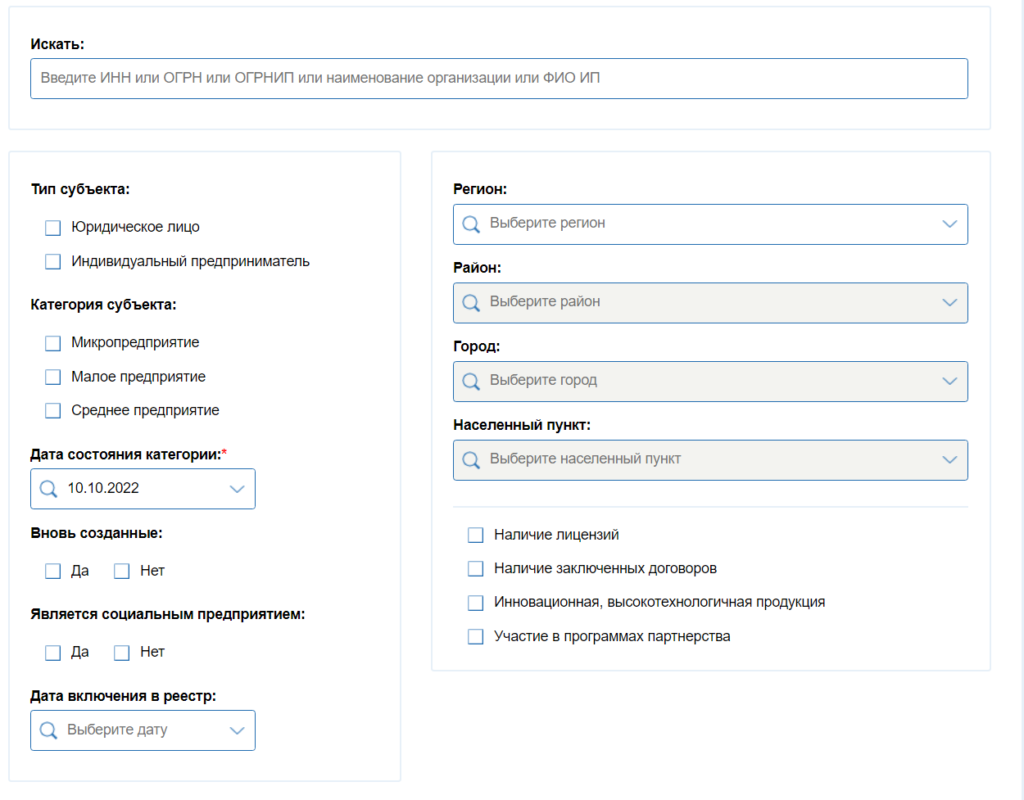Click the Искать search input field
Image resolution: width=1024 pixels, height=800 pixels.
tap(498, 78)
